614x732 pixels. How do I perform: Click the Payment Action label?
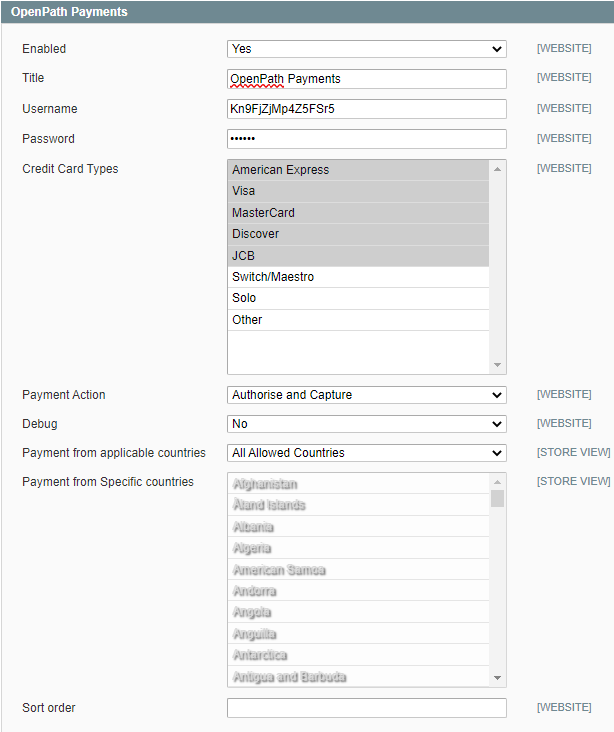point(64,395)
